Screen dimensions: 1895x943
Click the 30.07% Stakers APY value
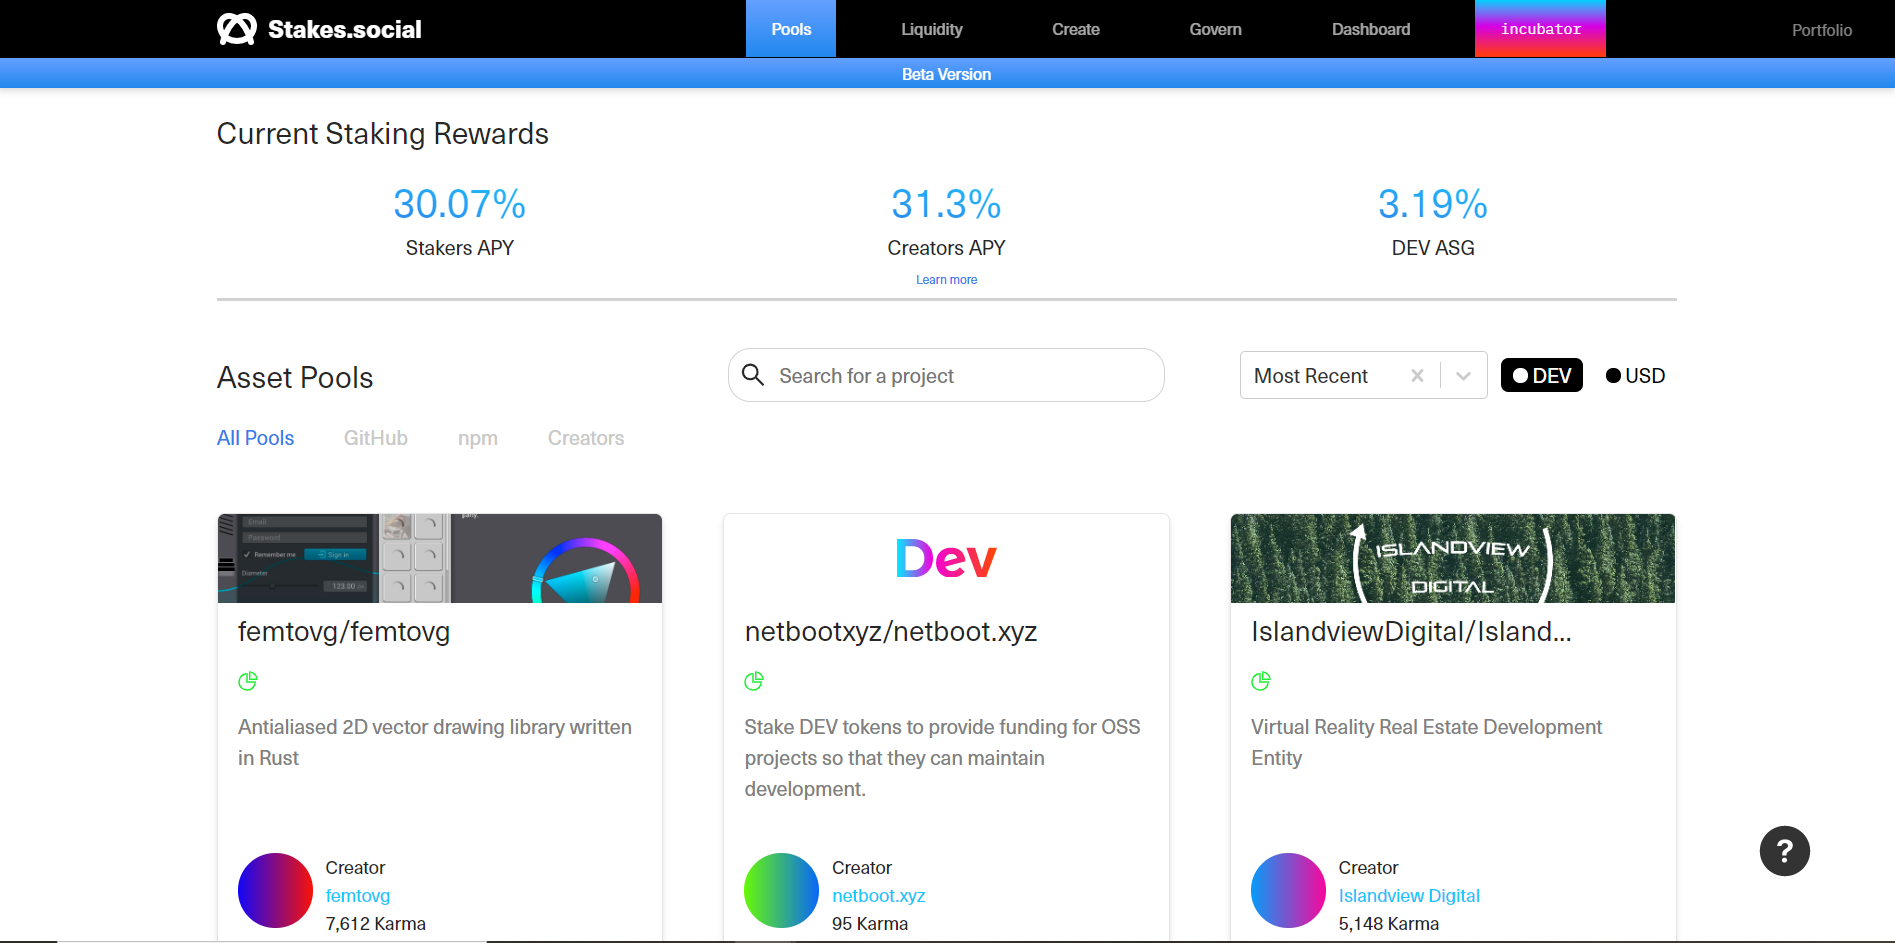[x=459, y=204]
